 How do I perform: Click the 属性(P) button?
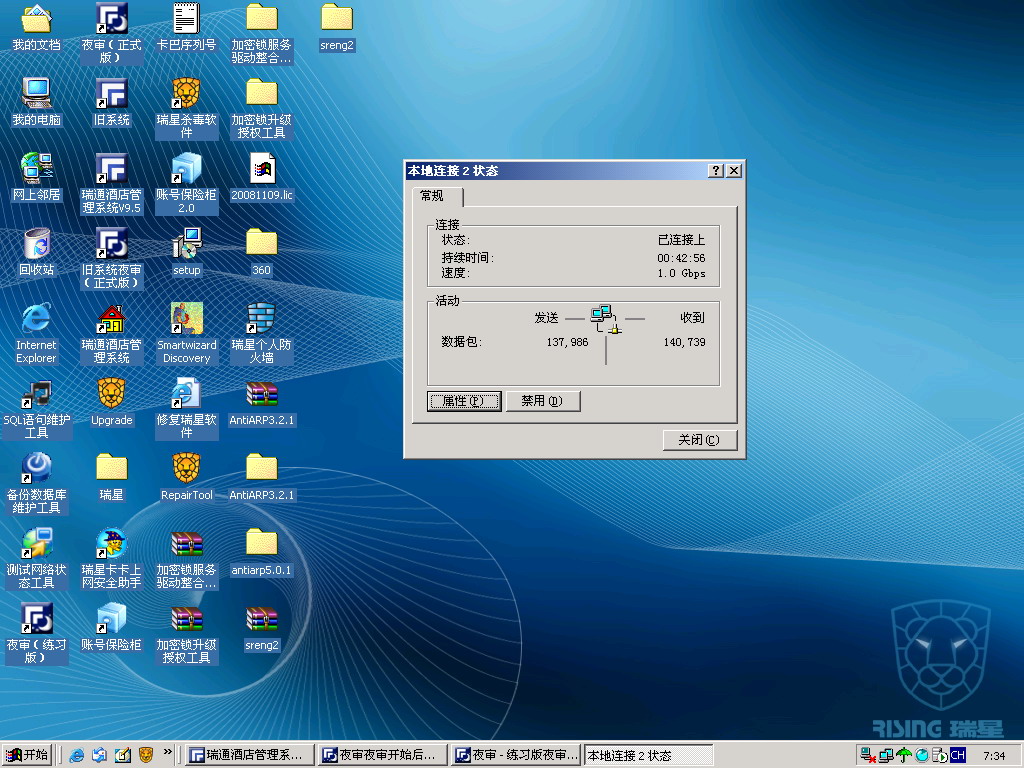click(464, 401)
